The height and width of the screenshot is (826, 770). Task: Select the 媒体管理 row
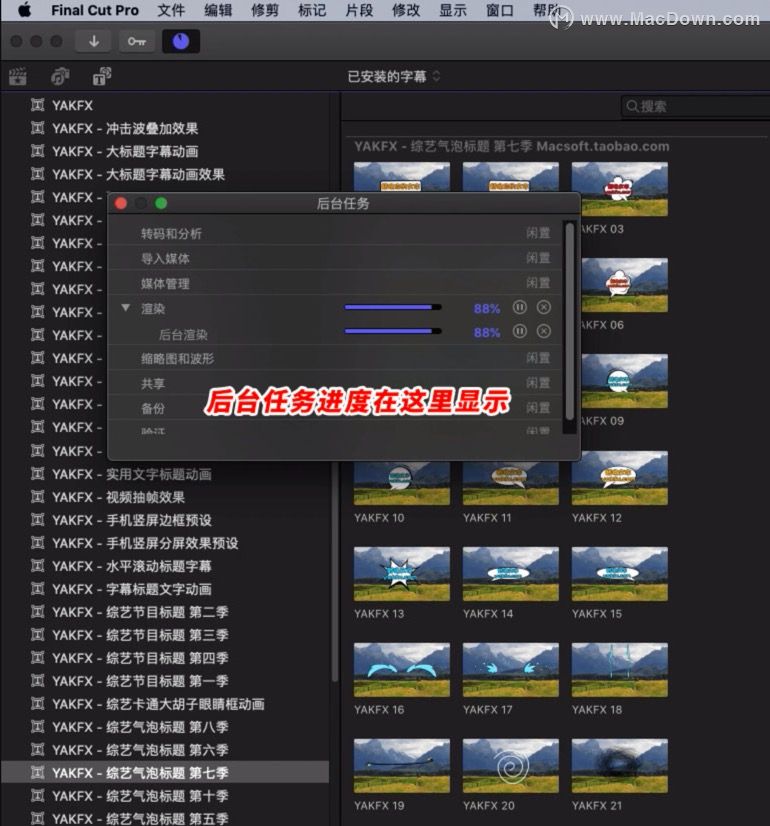335,283
